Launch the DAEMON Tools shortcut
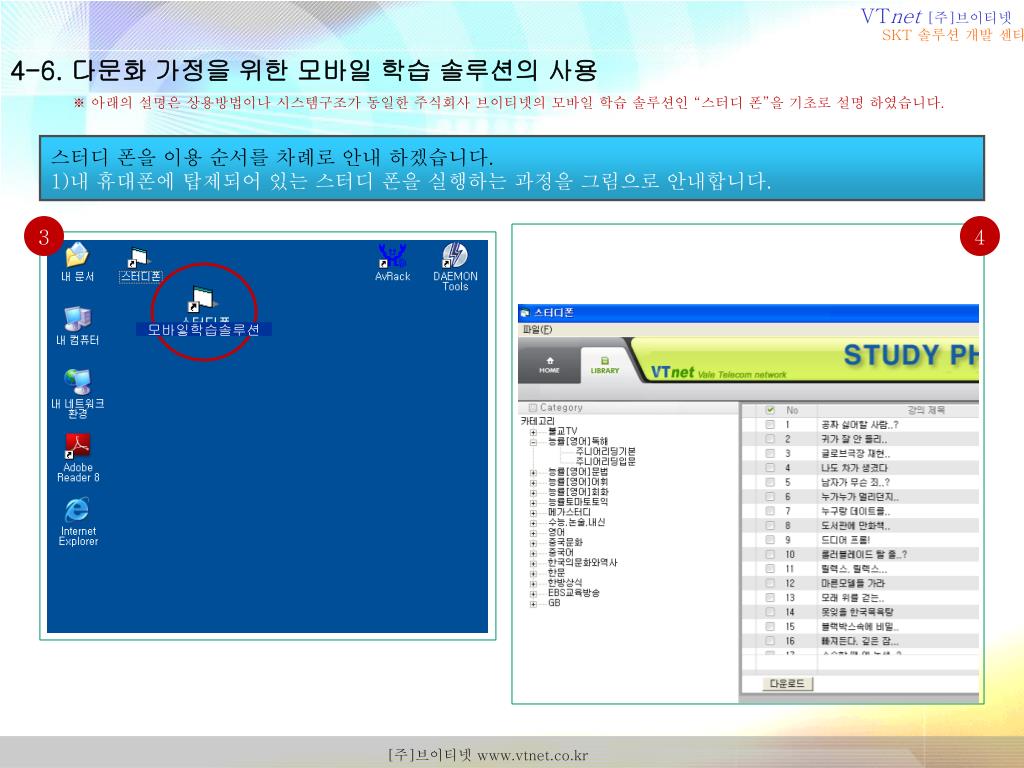 [x=455, y=266]
